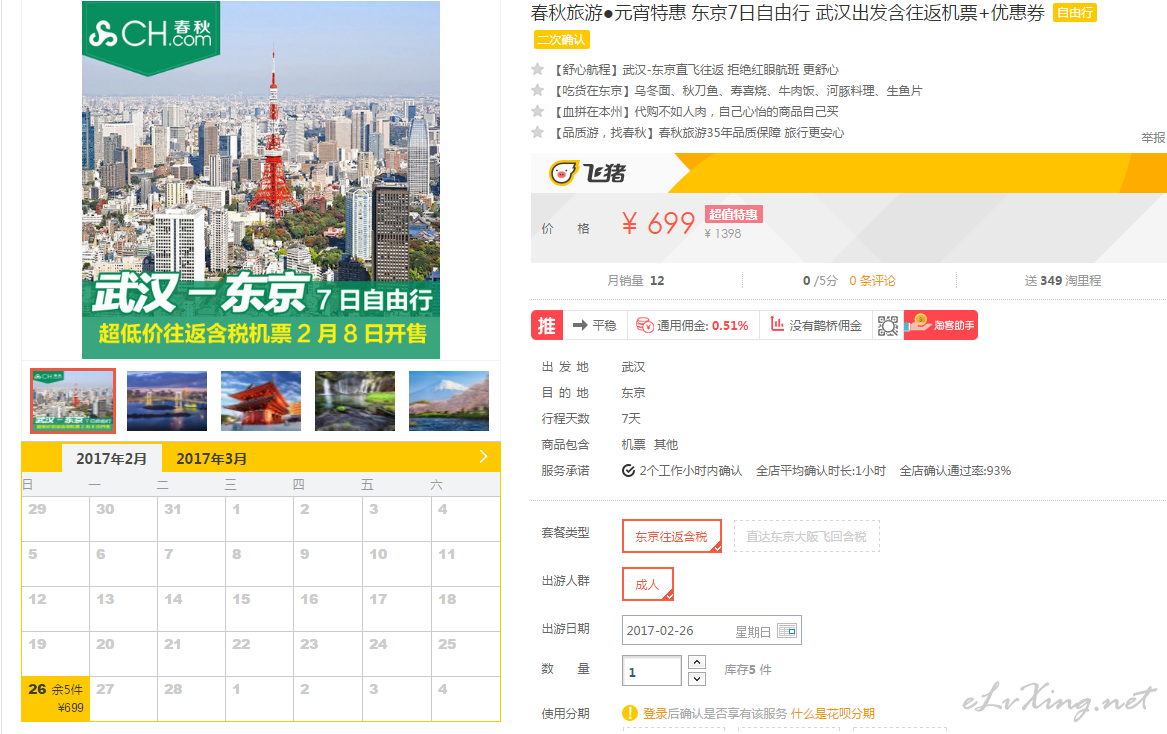
Task: Click the star icon beside 舒心航程
Action: pyautogui.click(x=537, y=69)
